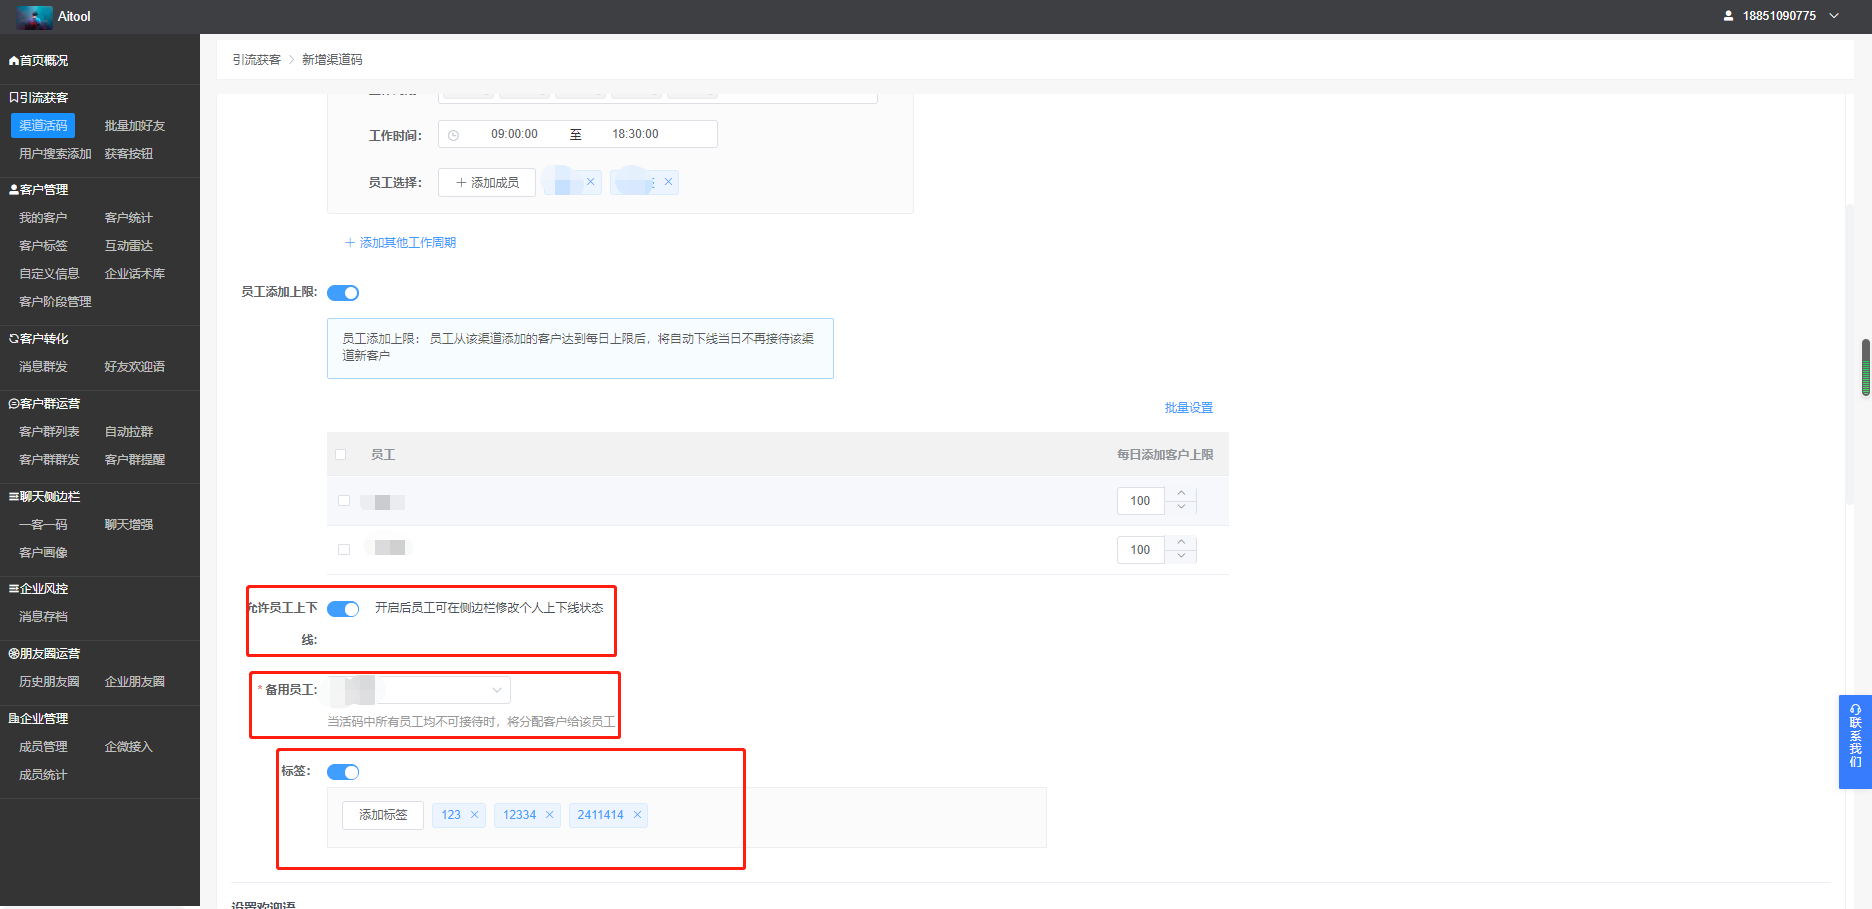Click 添加其他工作周期 link

tap(400, 243)
